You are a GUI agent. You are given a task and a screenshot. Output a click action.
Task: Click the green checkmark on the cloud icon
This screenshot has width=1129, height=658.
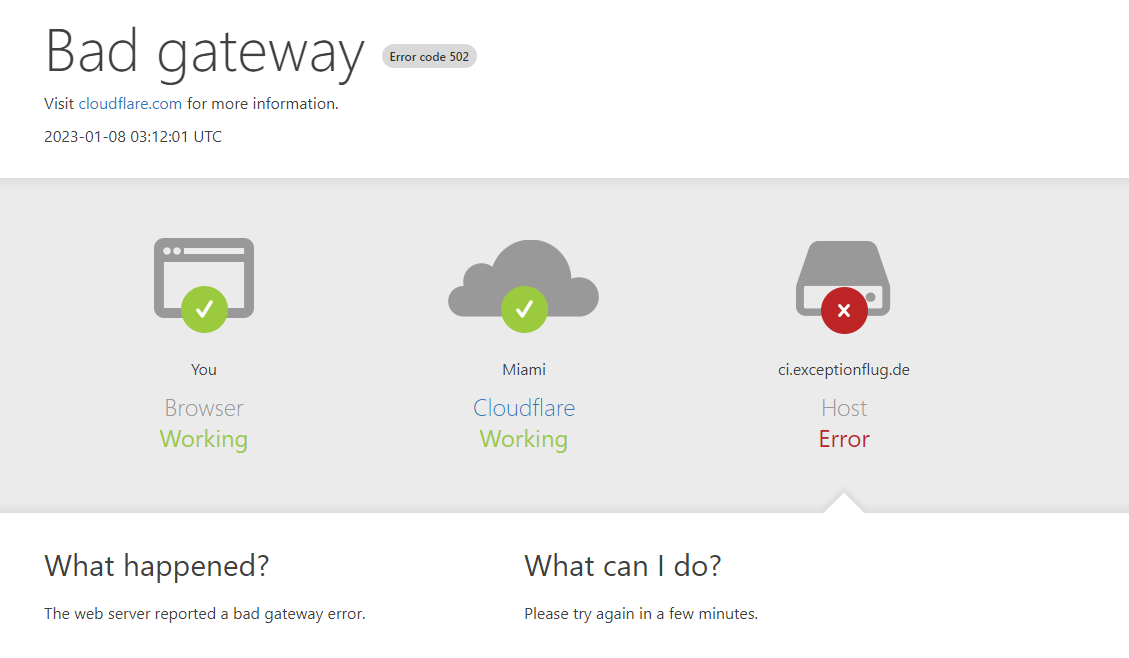pyautogui.click(x=524, y=310)
